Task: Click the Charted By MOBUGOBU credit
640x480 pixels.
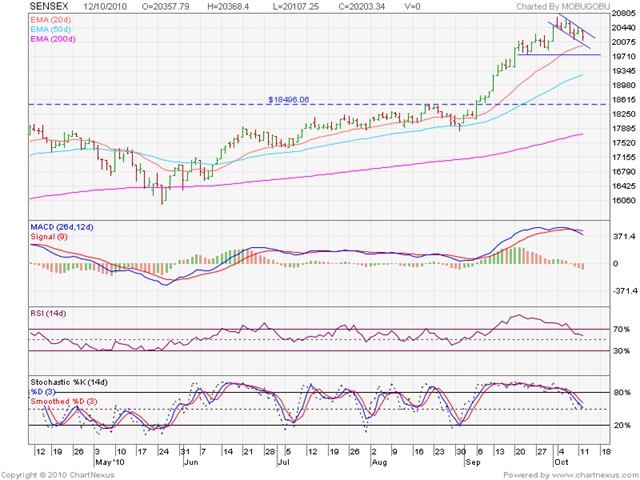Action: 563,7
